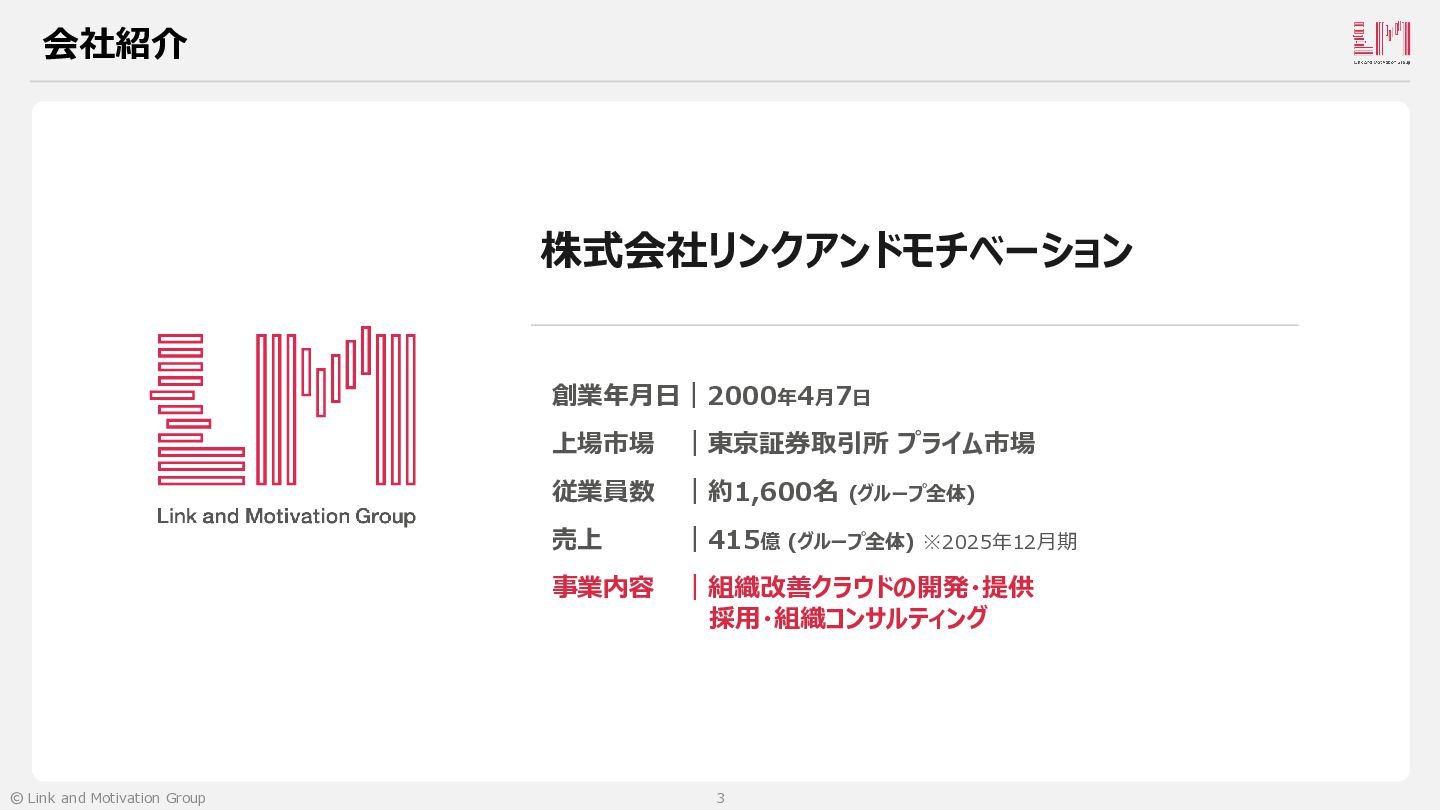Click the label 売上
Screen dimensions: 1440x810
(x=577, y=540)
